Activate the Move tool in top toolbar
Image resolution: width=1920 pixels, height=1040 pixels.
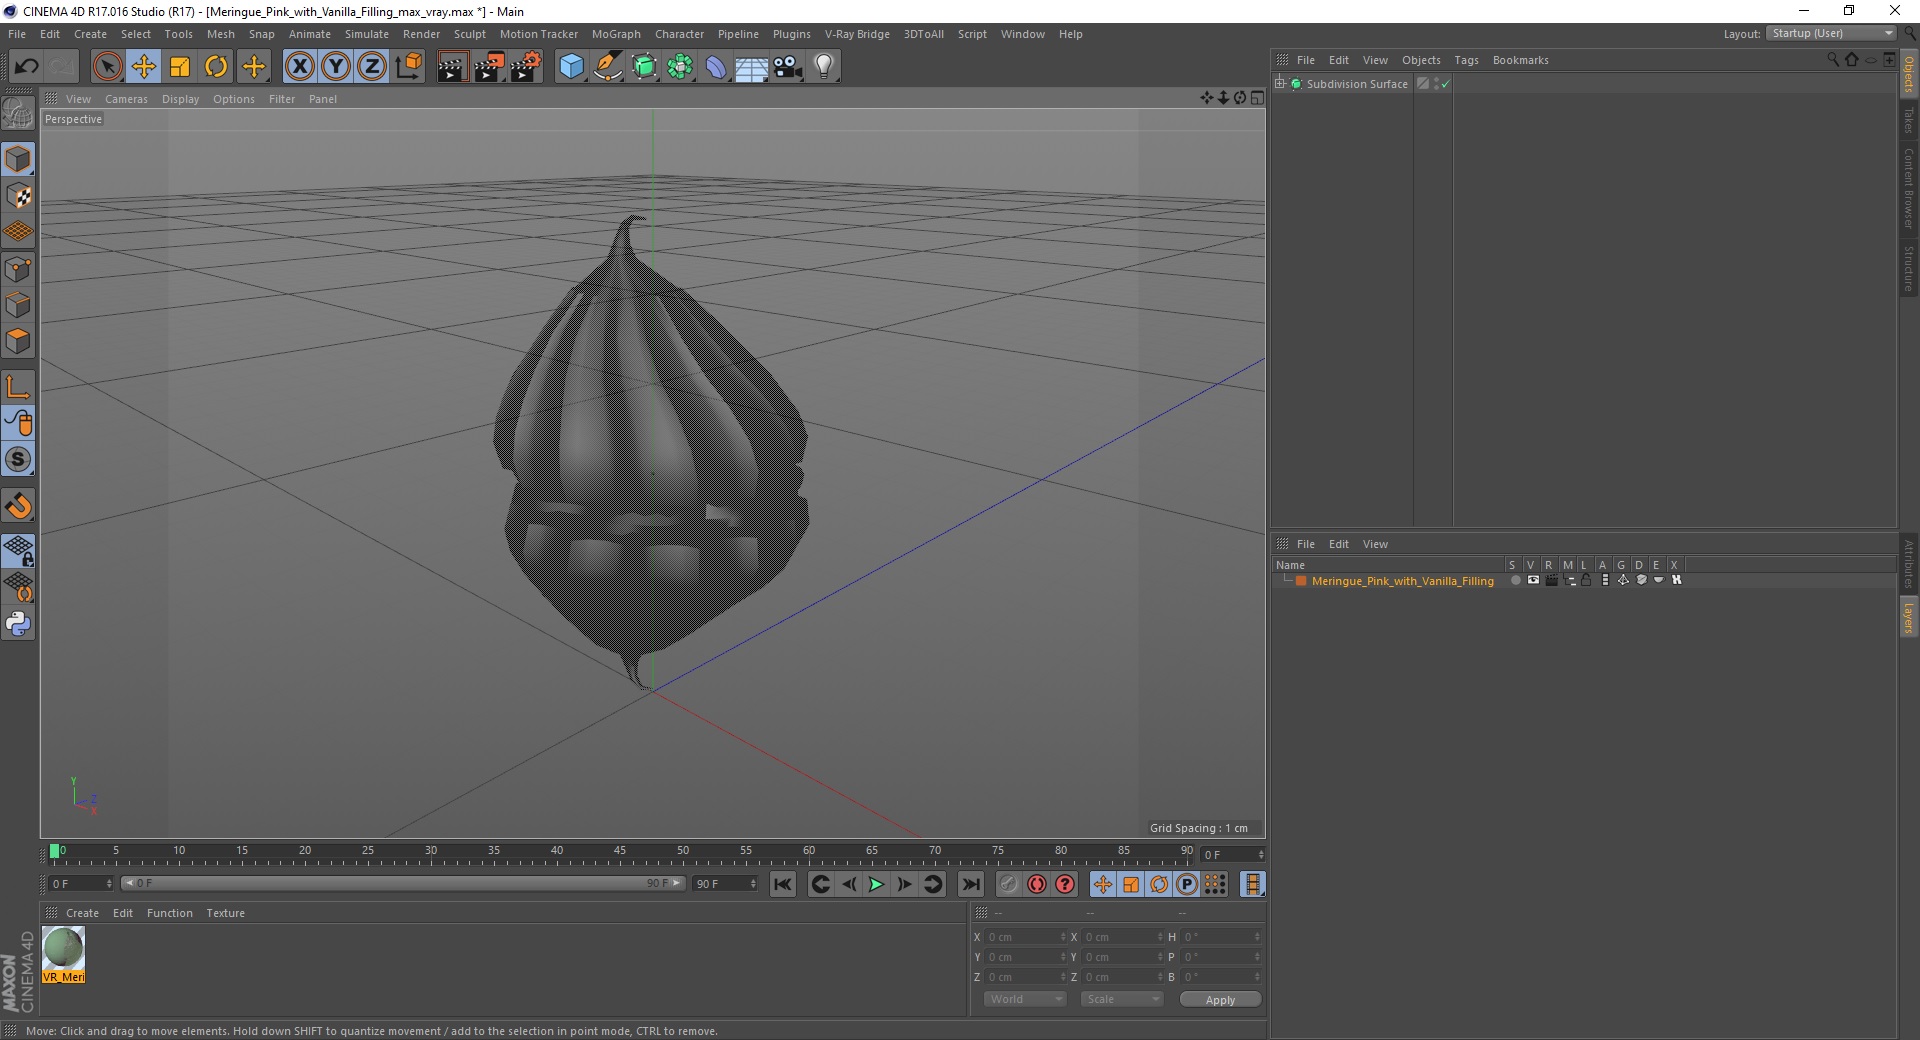pyautogui.click(x=144, y=67)
